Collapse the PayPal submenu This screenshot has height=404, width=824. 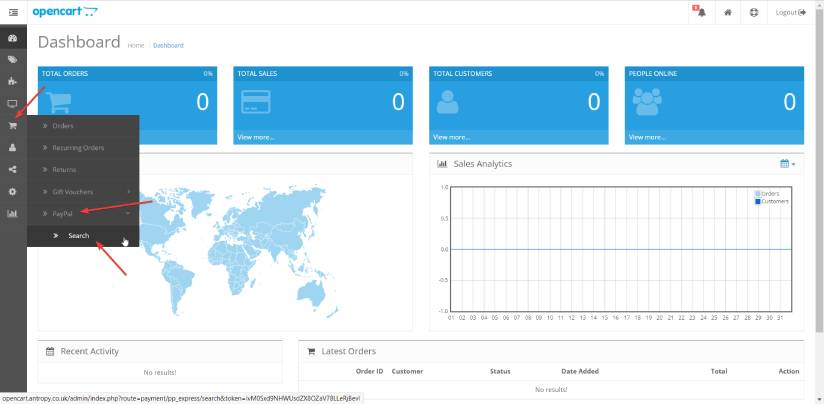(83, 213)
